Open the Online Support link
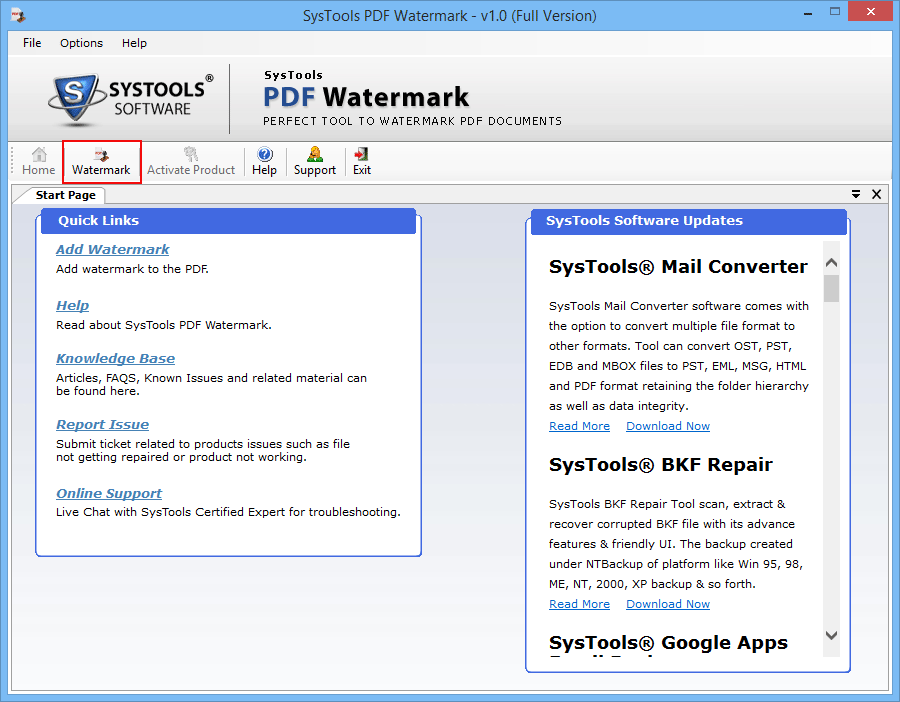This screenshot has height=702, width=900. [x=109, y=494]
